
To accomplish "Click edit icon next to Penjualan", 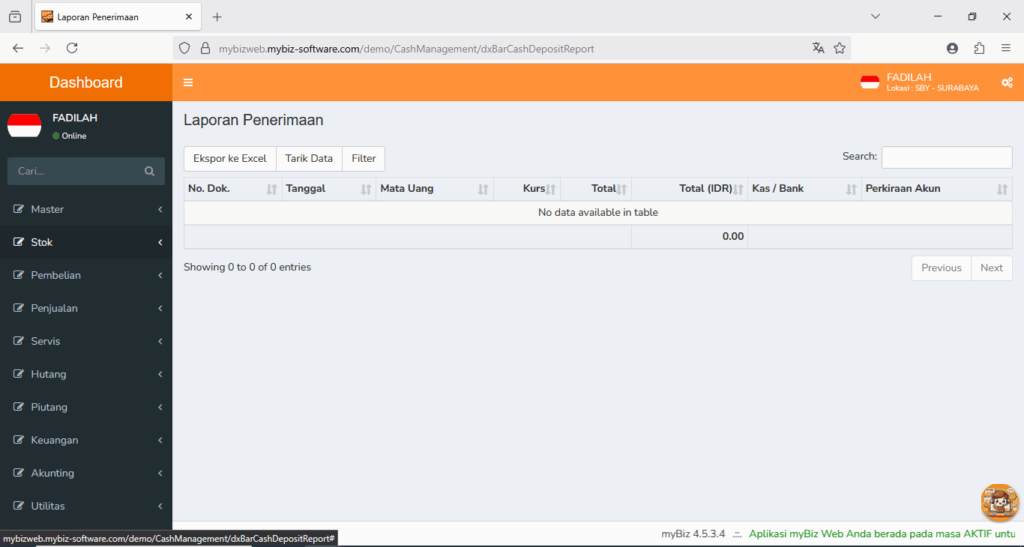I will click(18, 308).
